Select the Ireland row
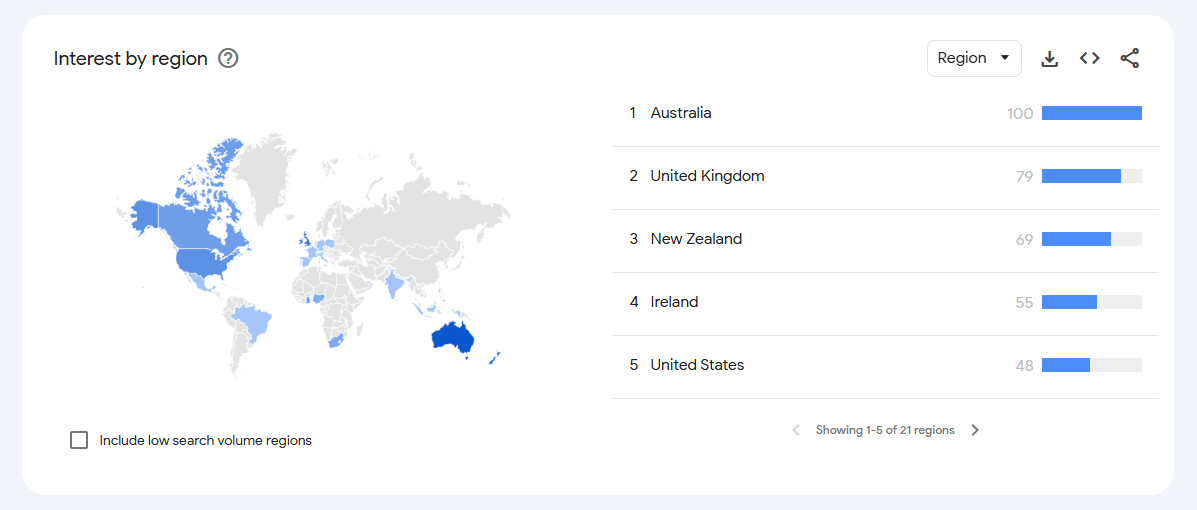This screenshot has width=1197, height=510. click(x=674, y=302)
